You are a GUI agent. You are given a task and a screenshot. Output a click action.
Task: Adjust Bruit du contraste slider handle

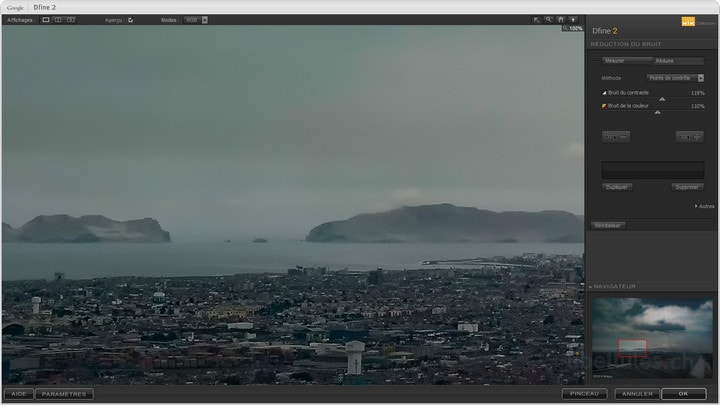pos(662,99)
